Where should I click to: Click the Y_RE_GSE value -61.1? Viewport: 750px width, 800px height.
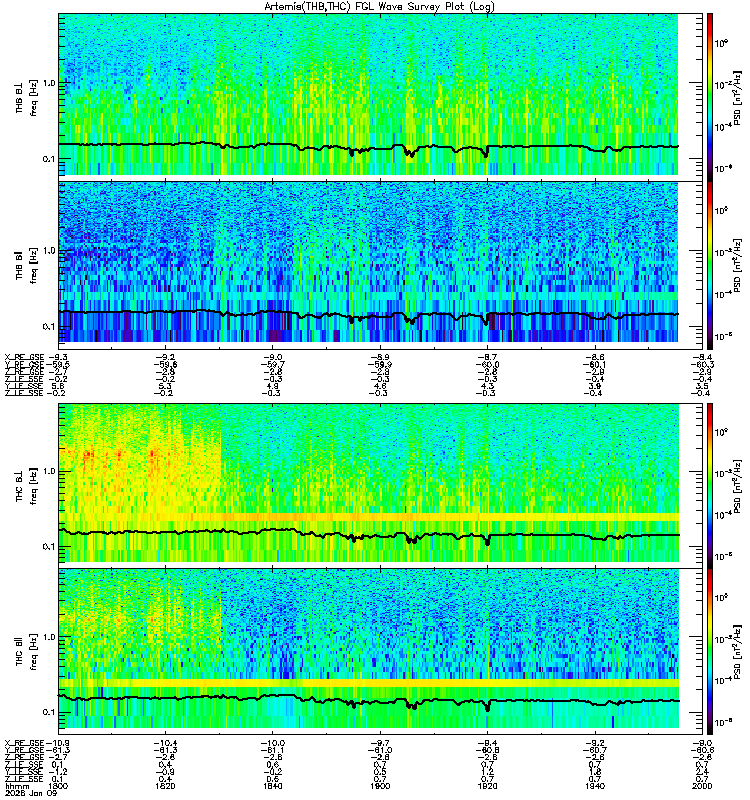tap(272, 751)
